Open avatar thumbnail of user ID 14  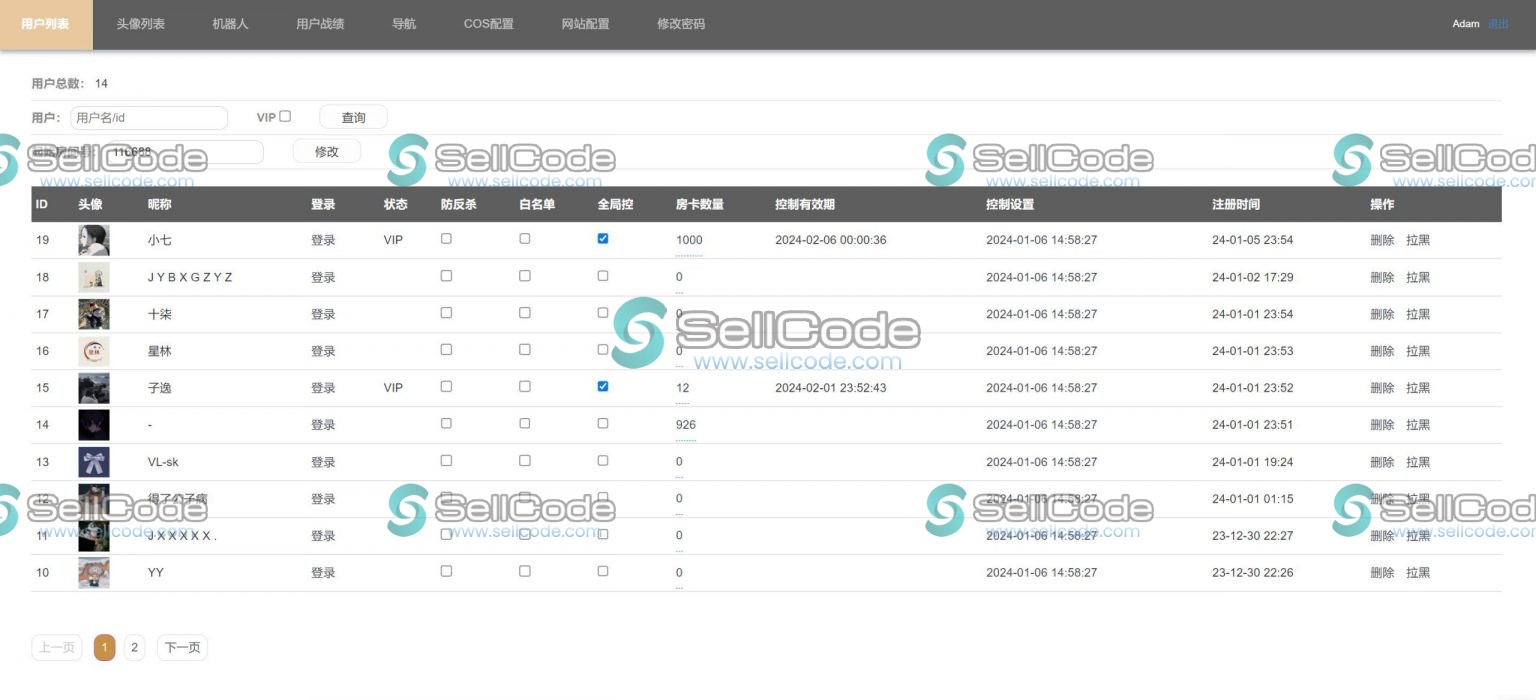click(94, 425)
